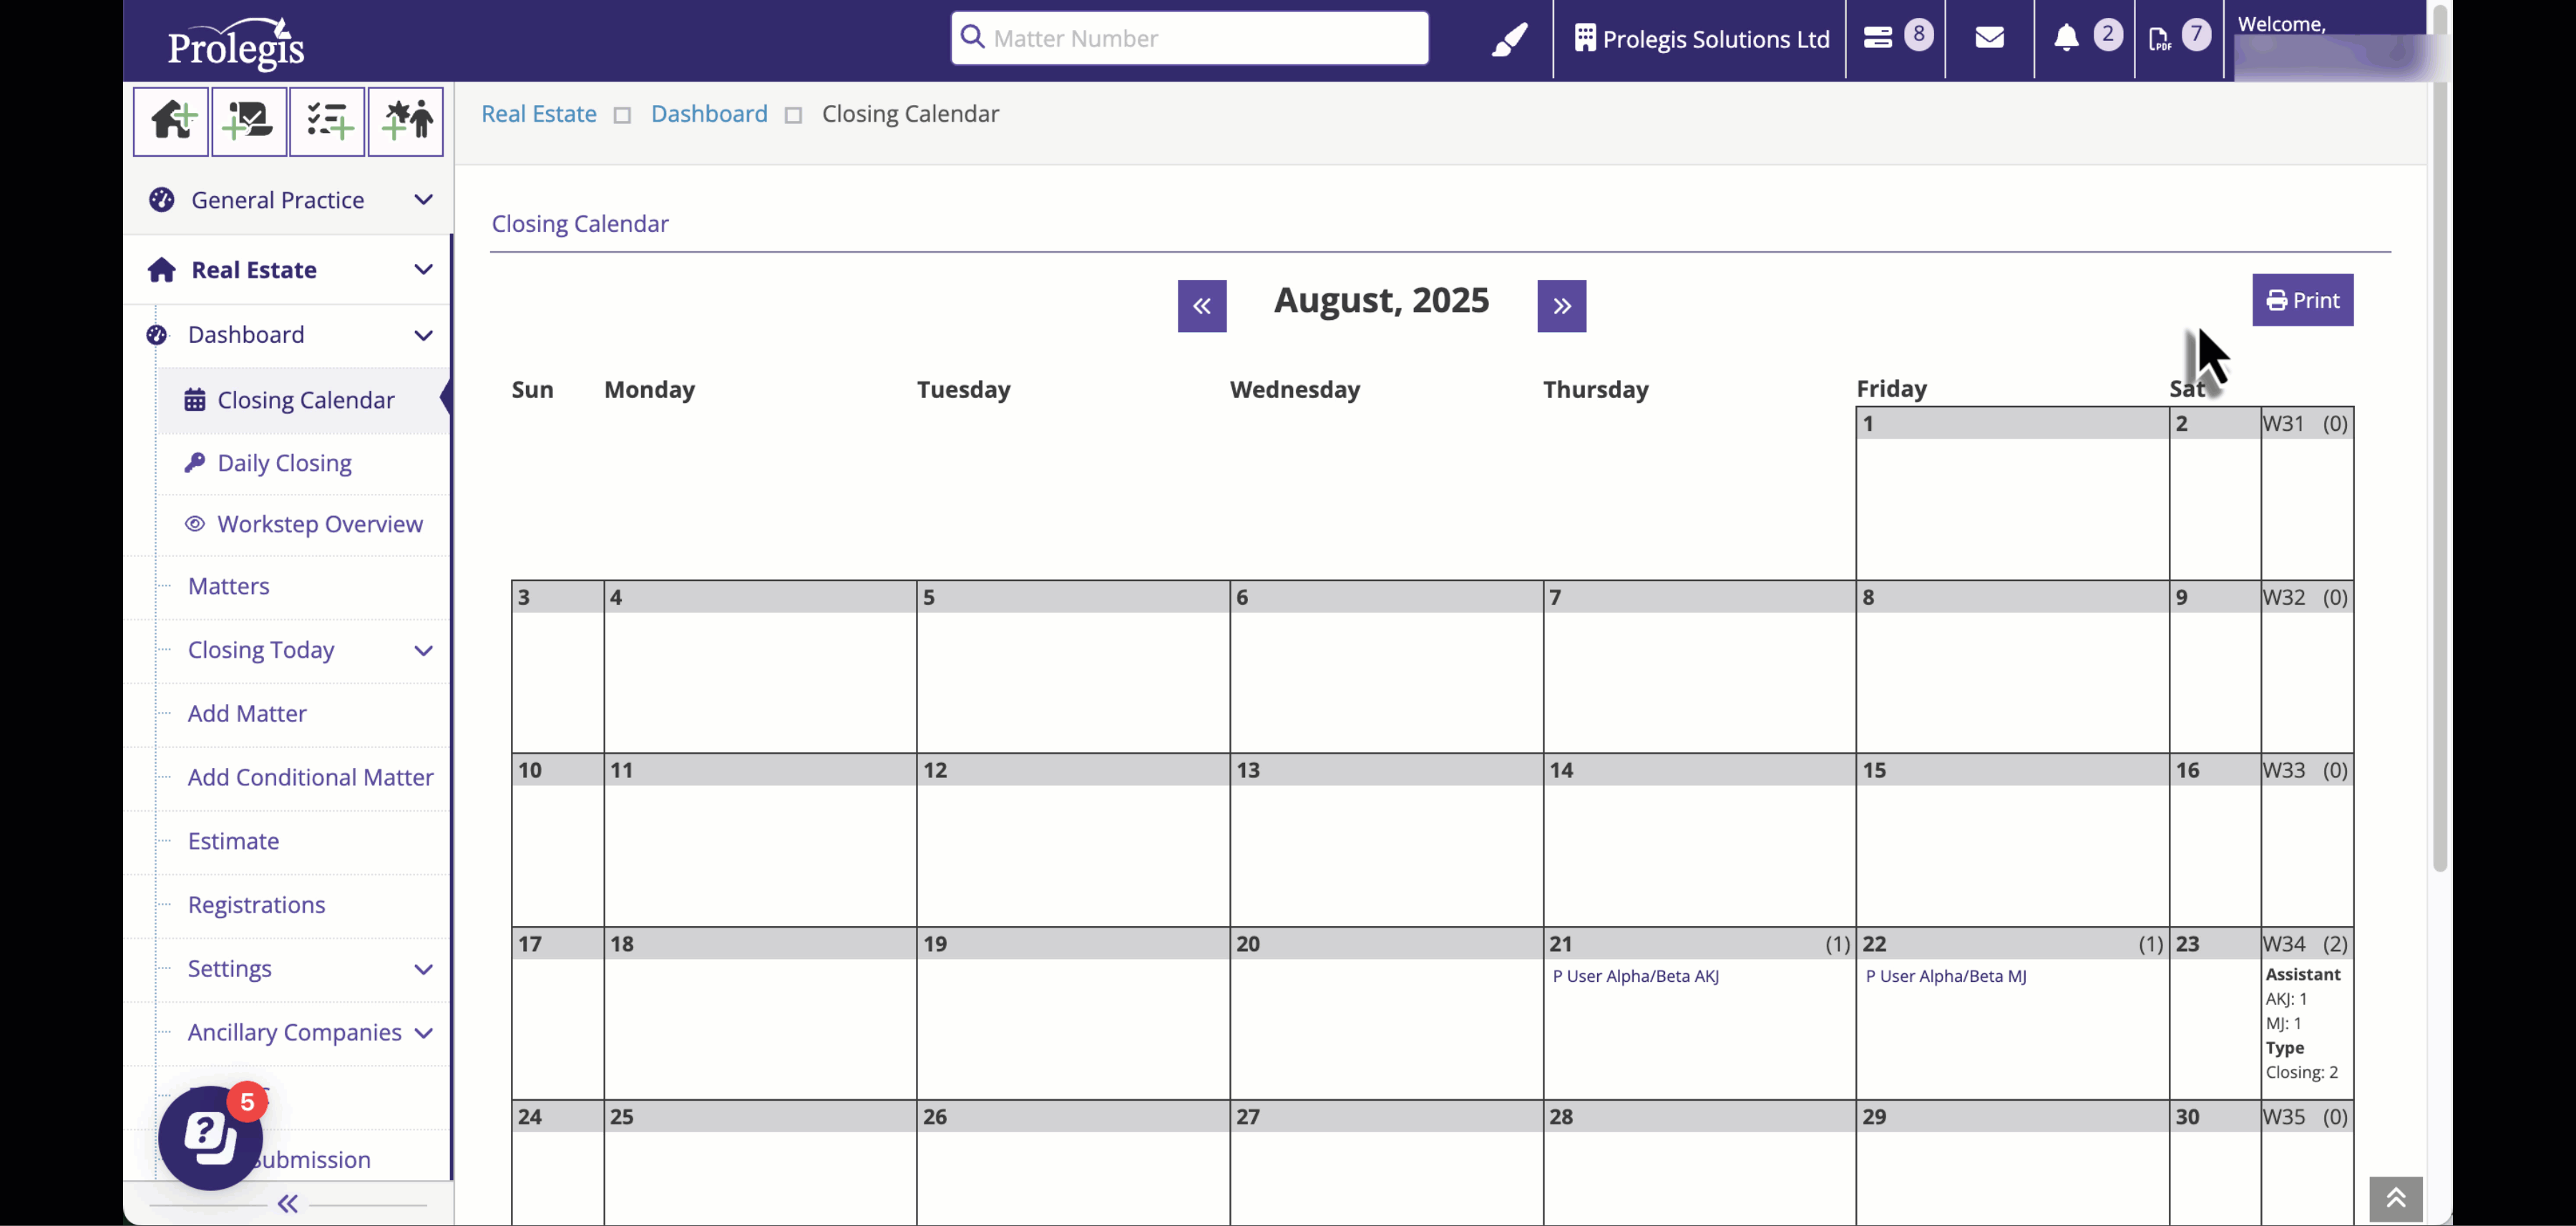Click the scroll-to-top double chevron button
Viewport: 2576px width, 1226px height.
[2395, 1198]
